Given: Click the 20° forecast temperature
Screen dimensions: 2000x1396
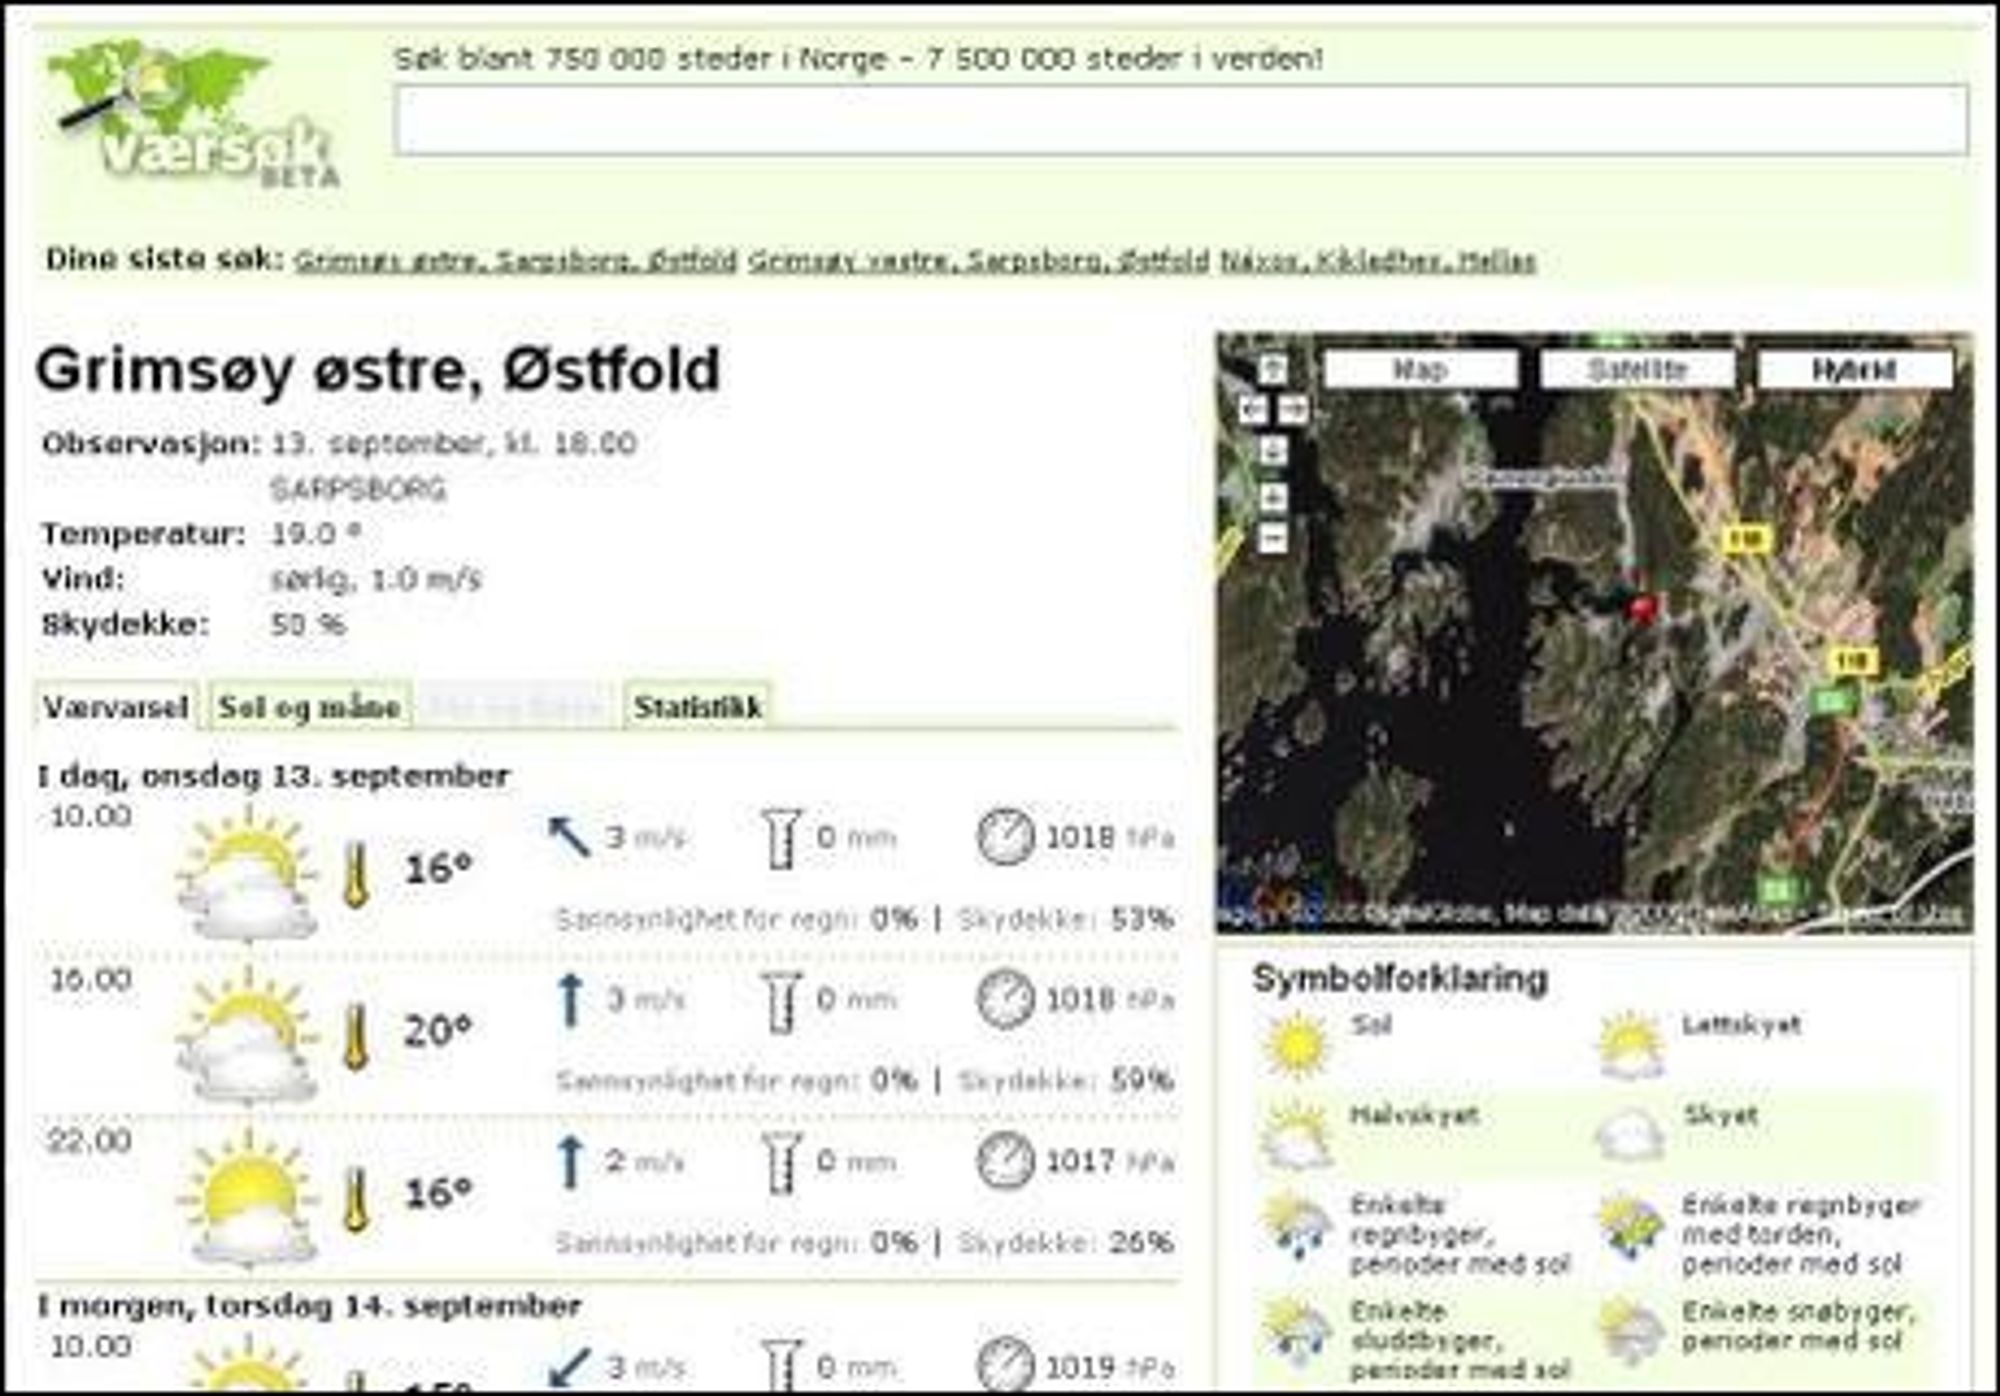Looking at the screenshot, I should [437, 1031].
